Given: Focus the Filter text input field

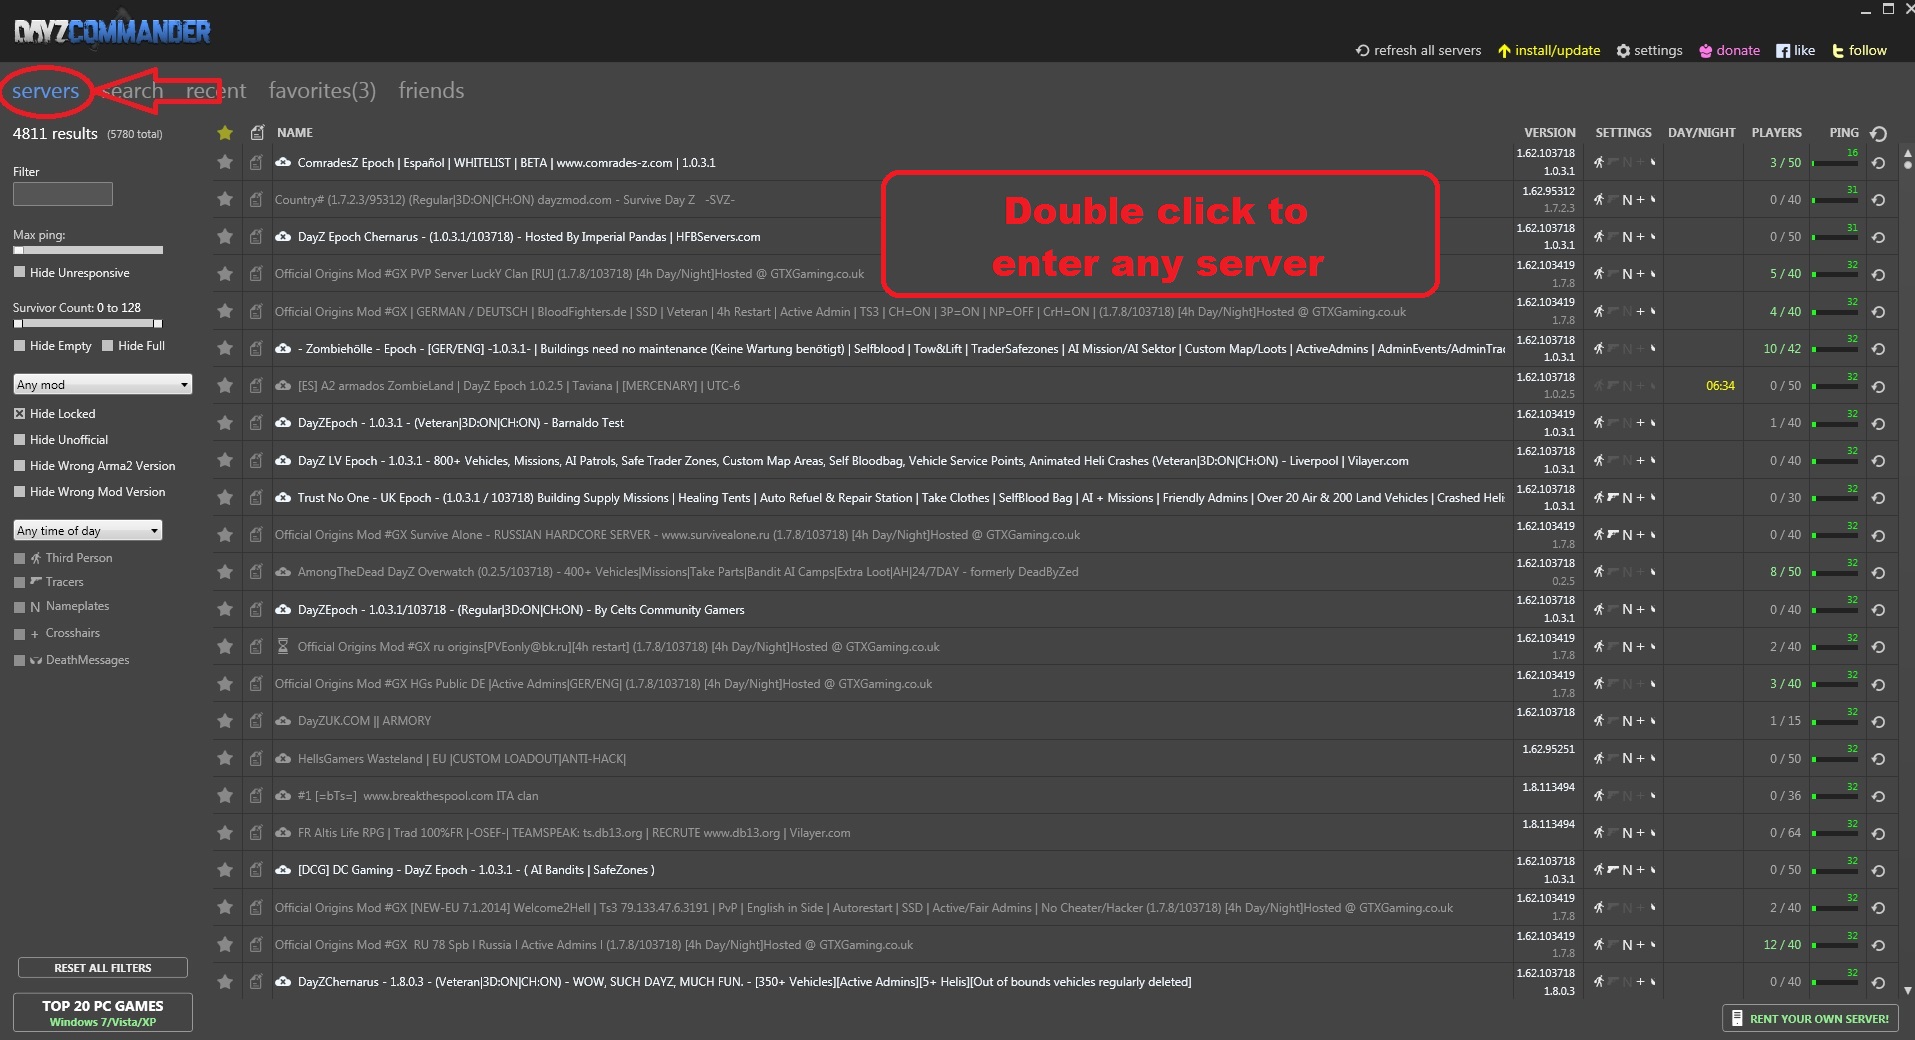Looking at the screenshot, I should tap(63, 194).
